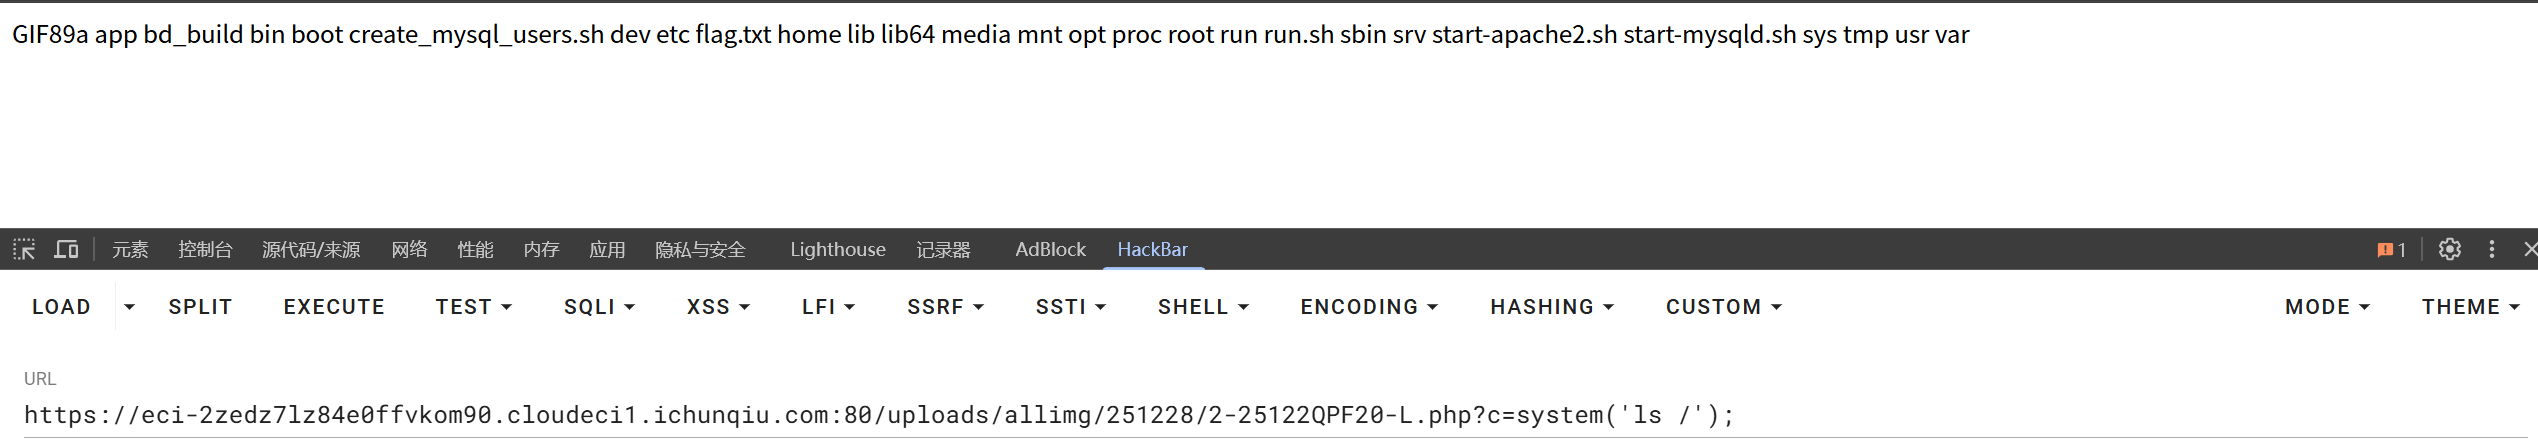Toggle the device toolbar icon
This screenshot has height=439, width=2538.
(x=67, y=249)
